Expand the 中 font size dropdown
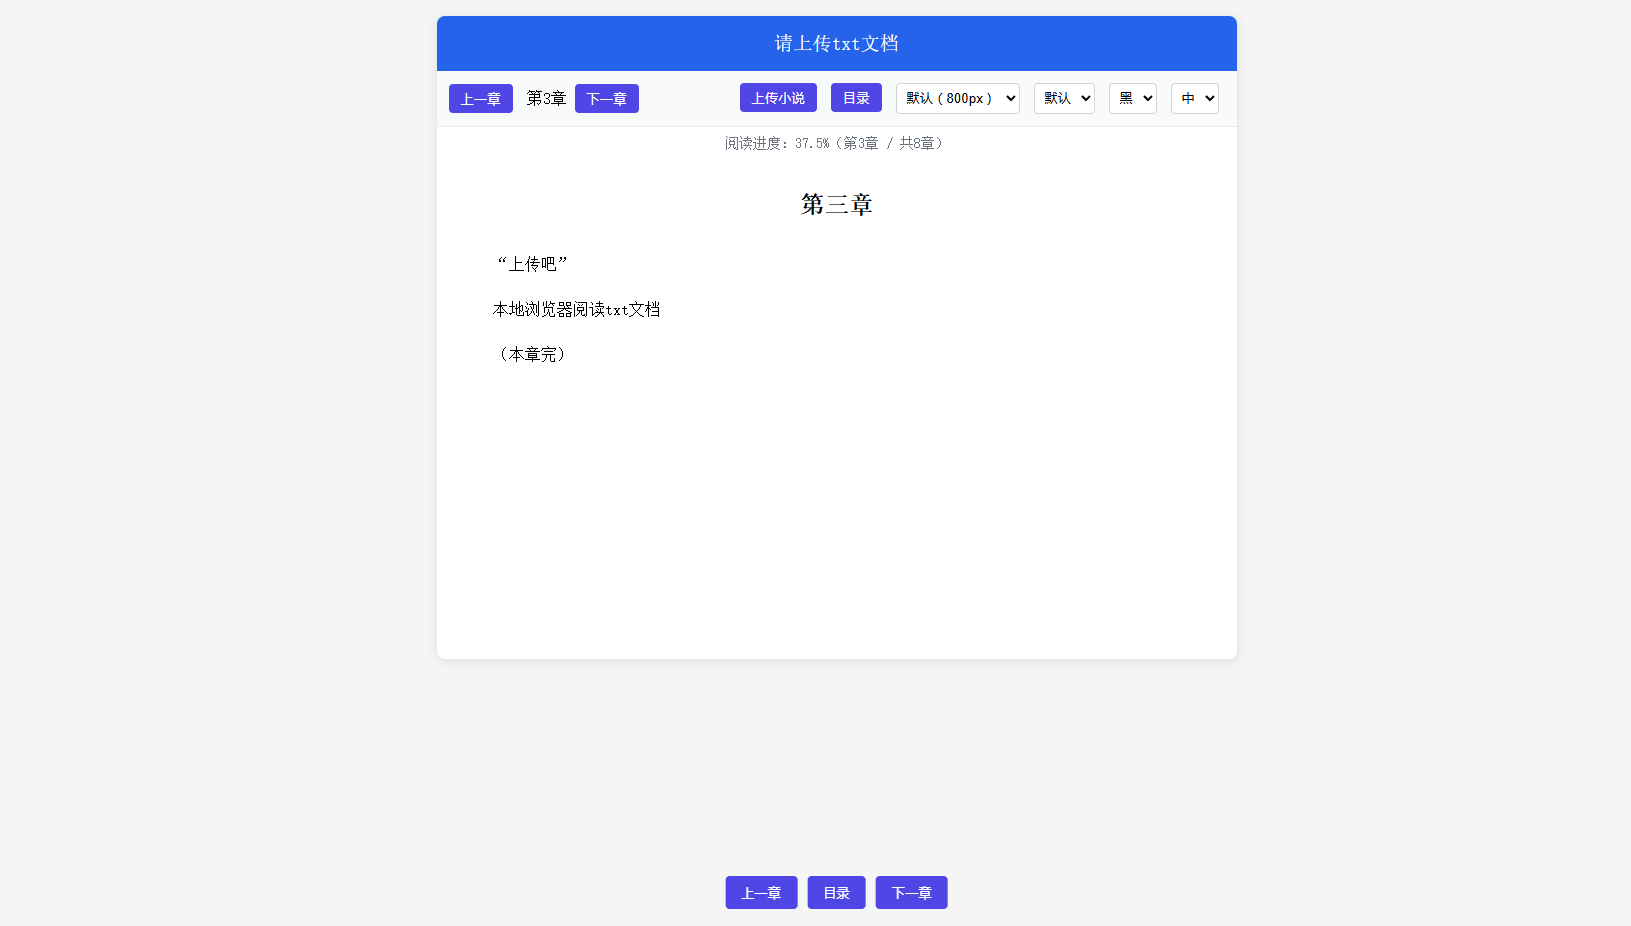This screenshot has height=926, width=1631. (1194, 98)
